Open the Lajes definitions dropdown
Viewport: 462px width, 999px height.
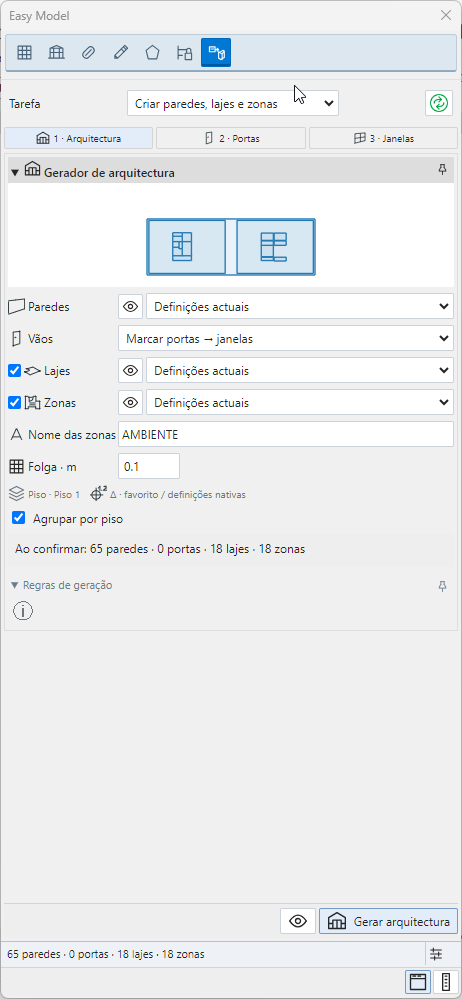300,370
